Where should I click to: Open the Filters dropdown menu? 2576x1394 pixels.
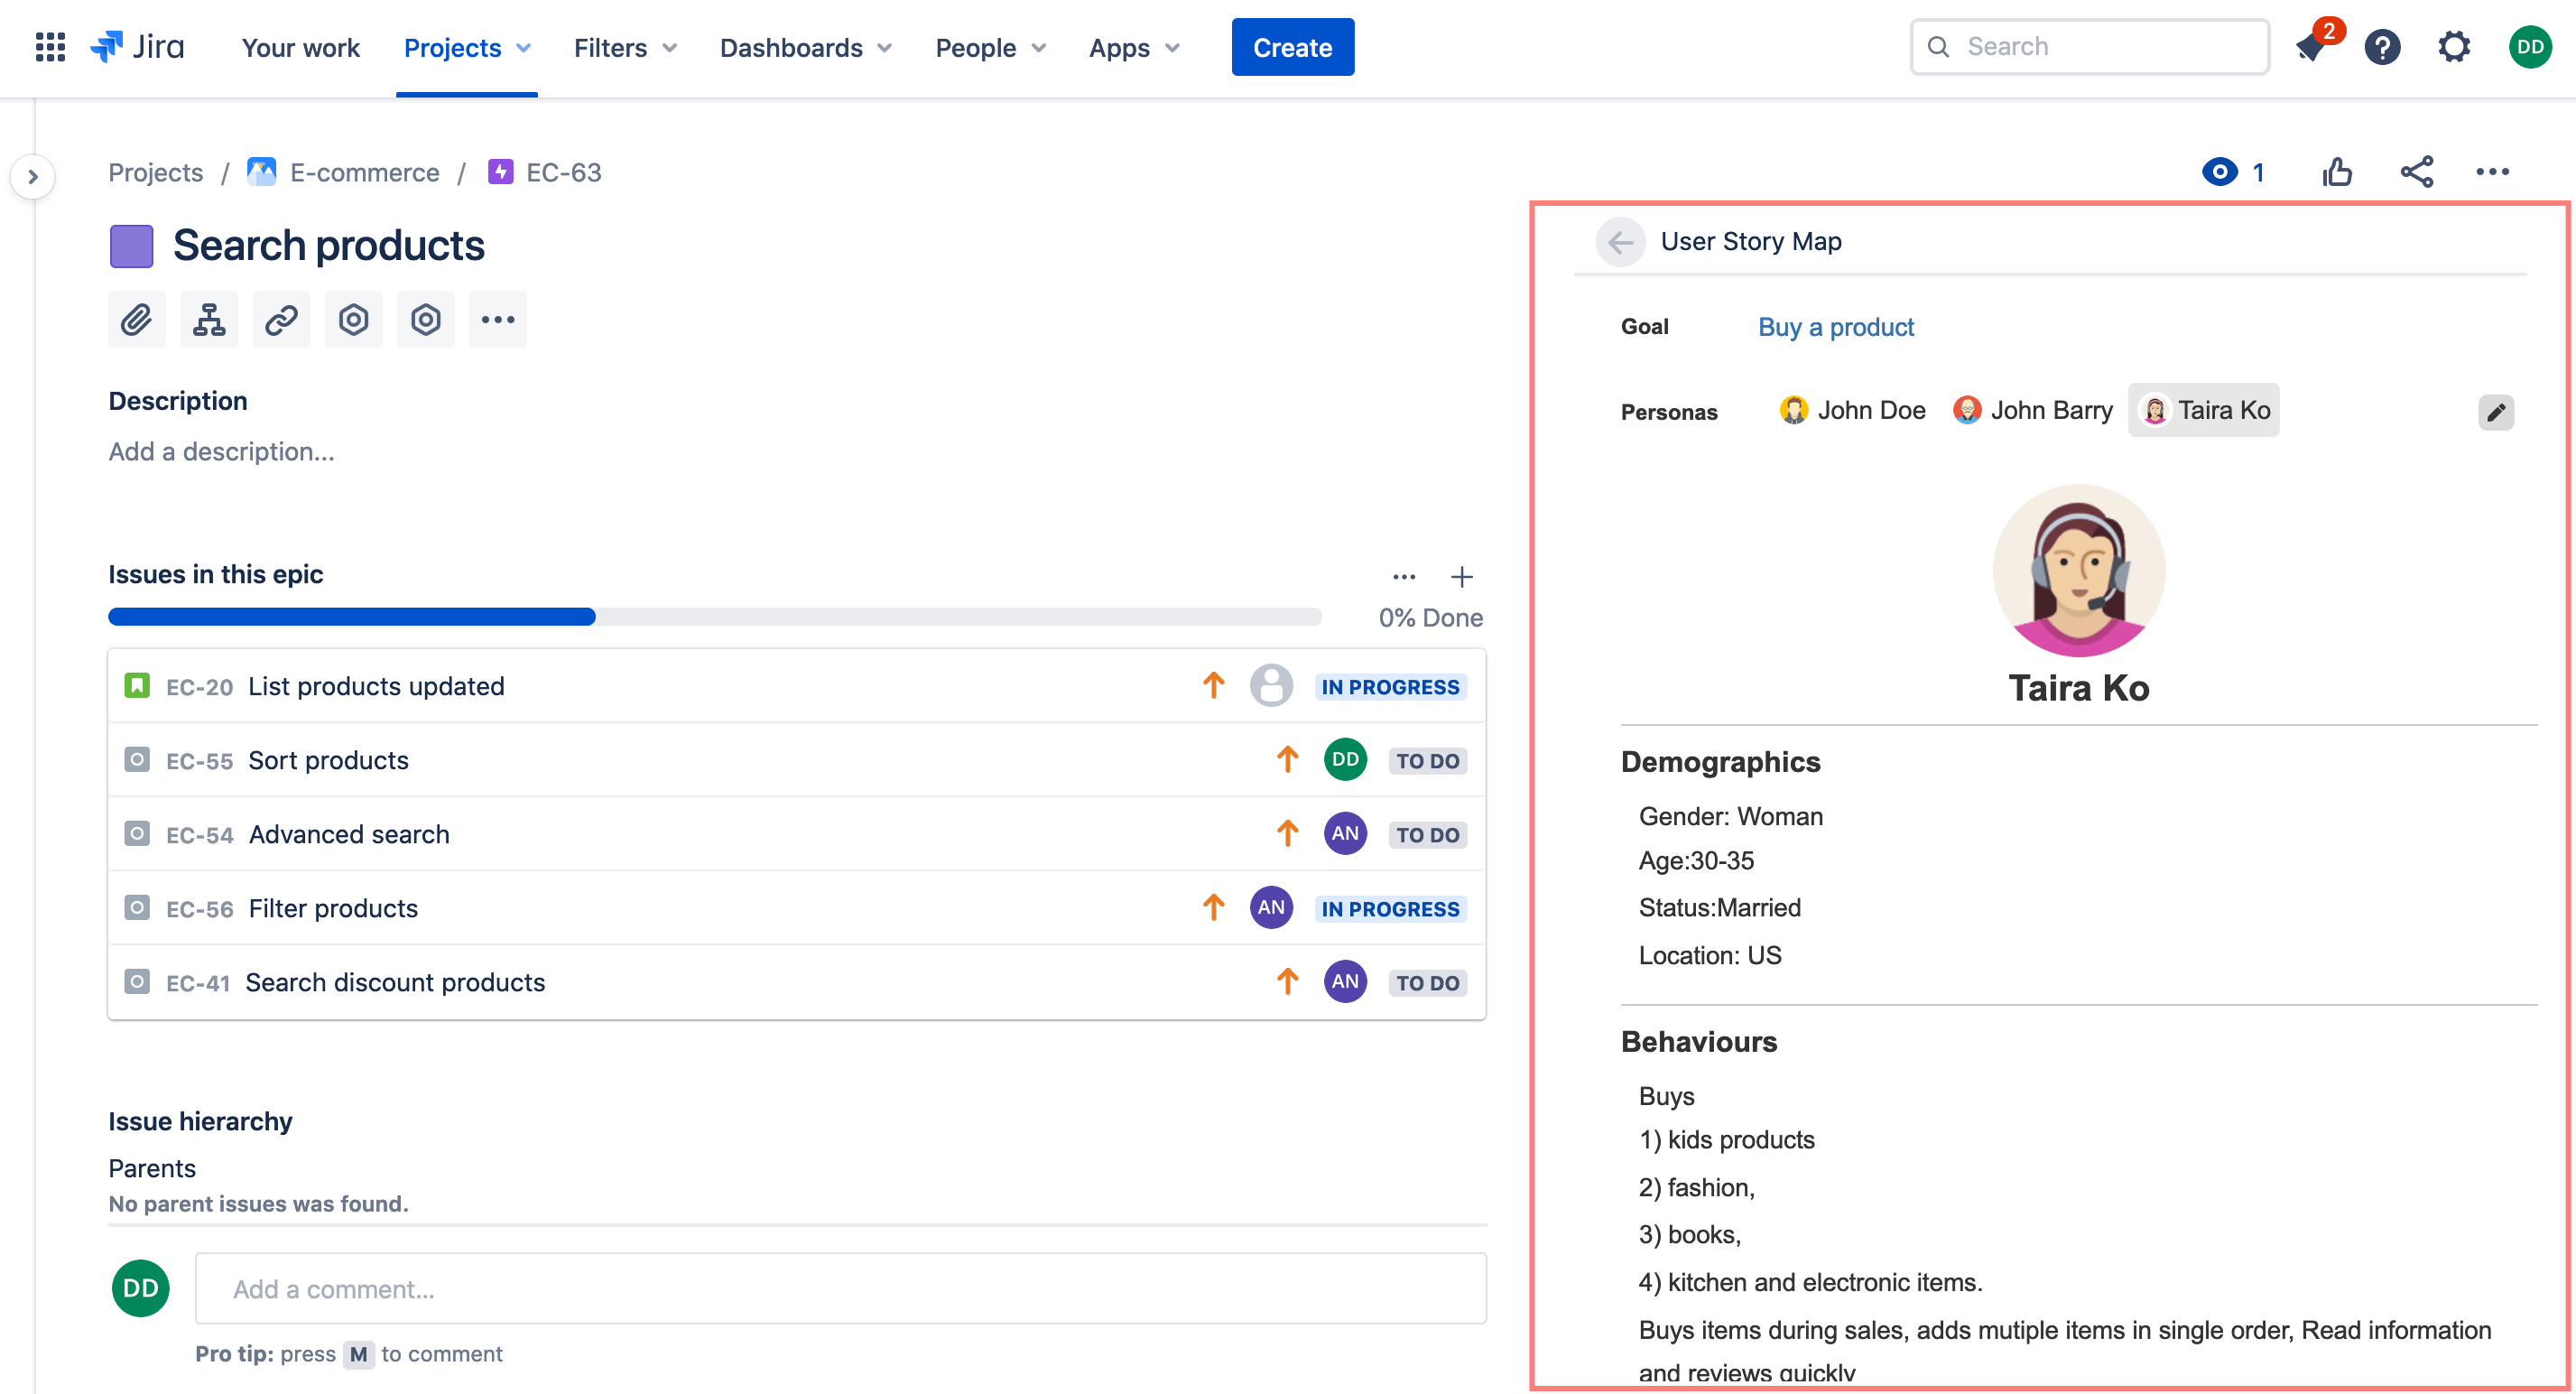[625, 47]
